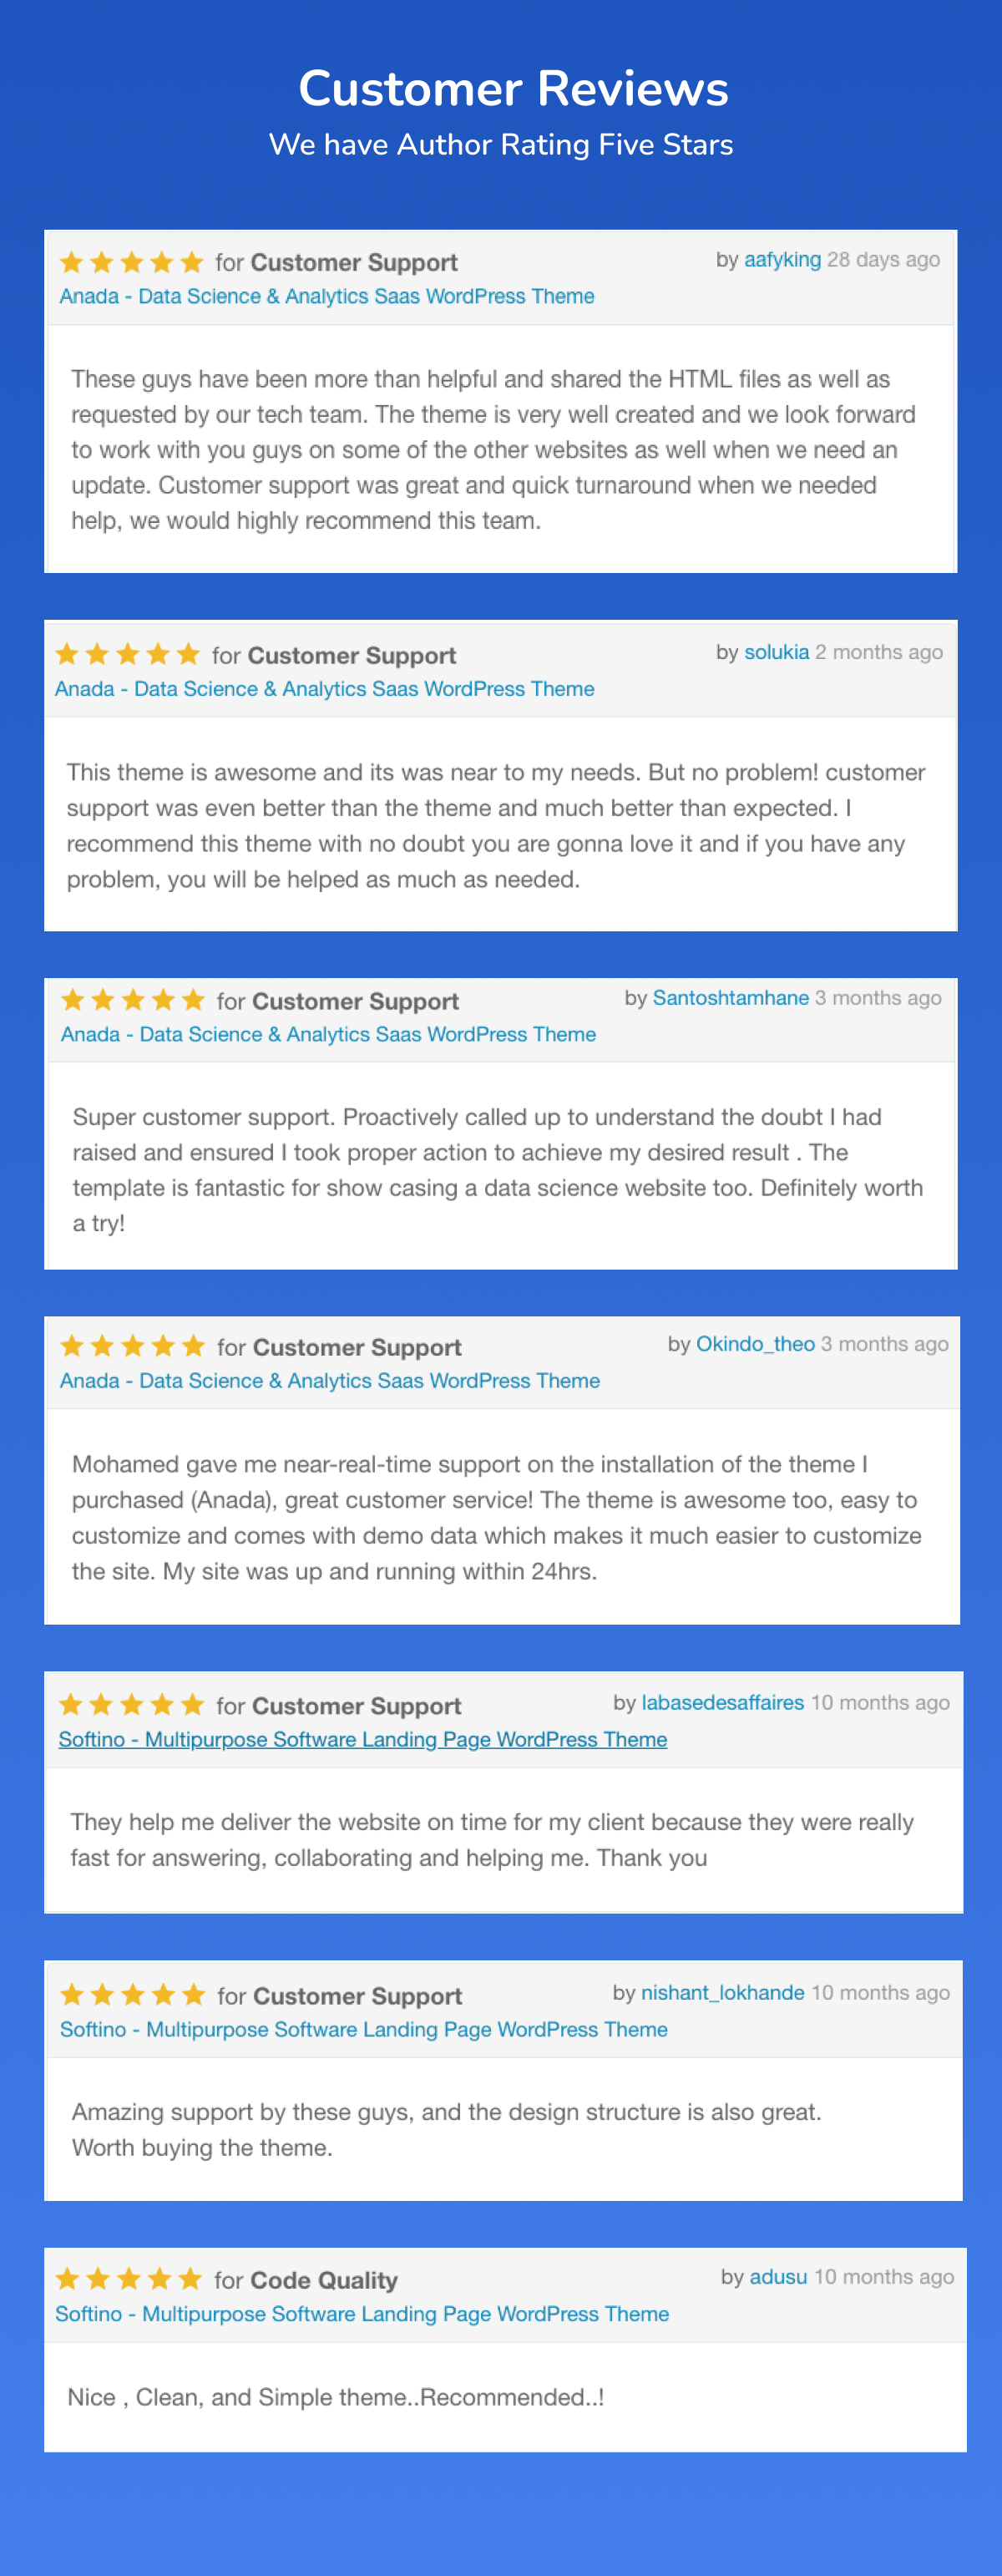This screenshot has height=2576, width=1002.
Task: Click the stars on labasedesaffaires' review
Action: 131,1705
